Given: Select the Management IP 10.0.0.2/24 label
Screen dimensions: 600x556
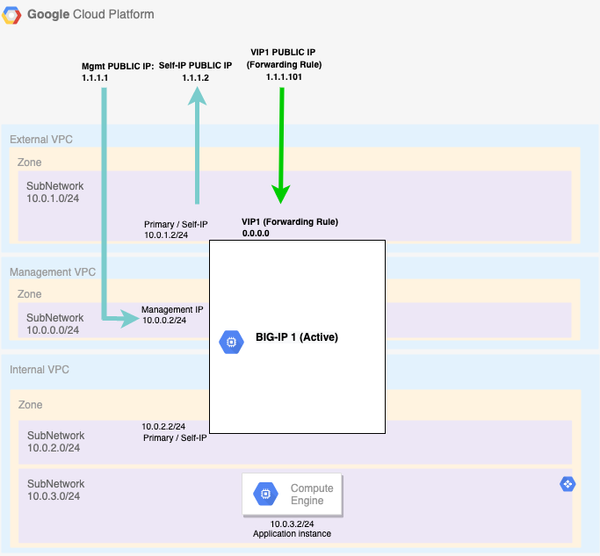Looking at the screenshot, I should click(171, 315).
